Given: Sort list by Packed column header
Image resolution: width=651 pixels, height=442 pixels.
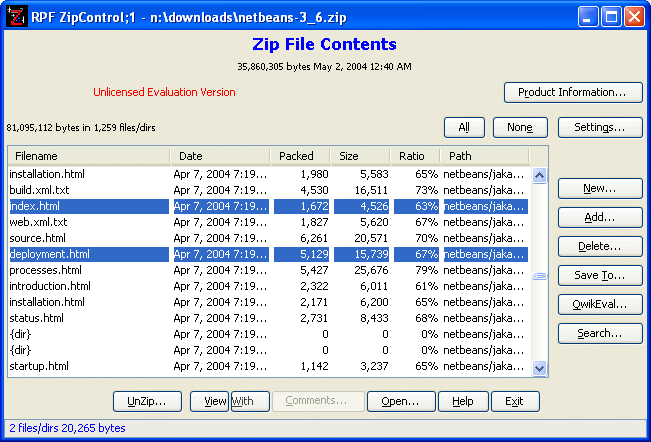Looking at the screenshot, I should (300, 156).
